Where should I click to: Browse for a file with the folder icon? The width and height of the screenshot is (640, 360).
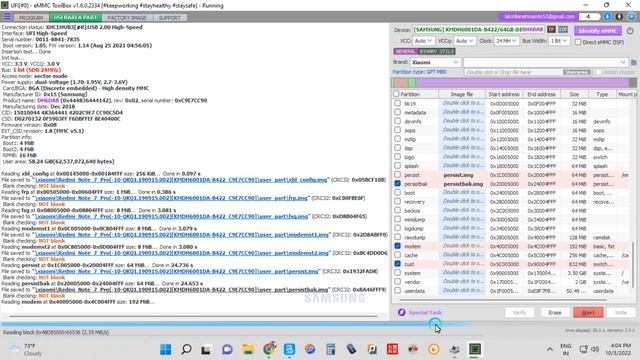point(633,62)
